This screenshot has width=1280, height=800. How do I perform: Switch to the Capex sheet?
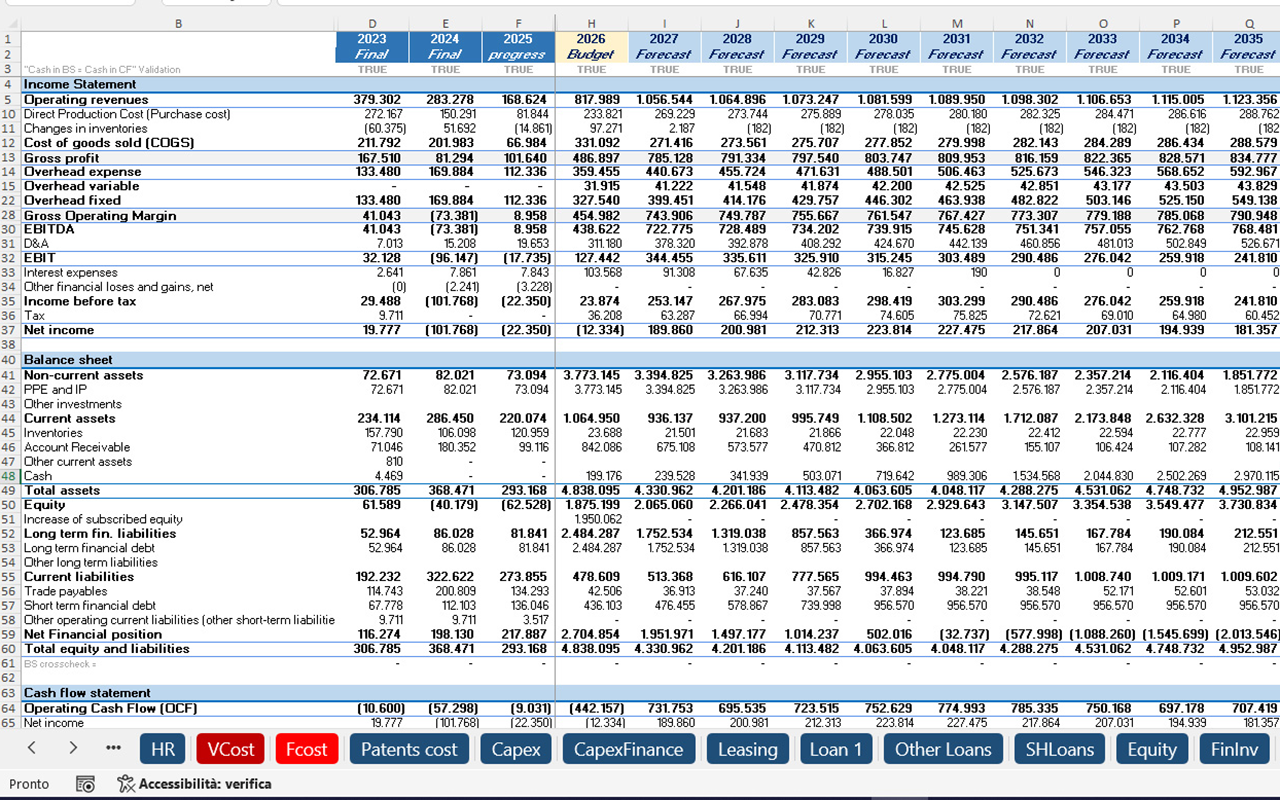pyautogui.click(x=516, y=748)
